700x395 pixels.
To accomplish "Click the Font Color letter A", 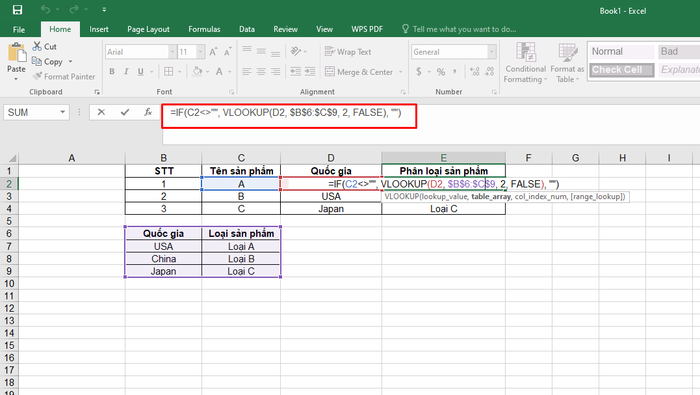I will pos(219,71).
